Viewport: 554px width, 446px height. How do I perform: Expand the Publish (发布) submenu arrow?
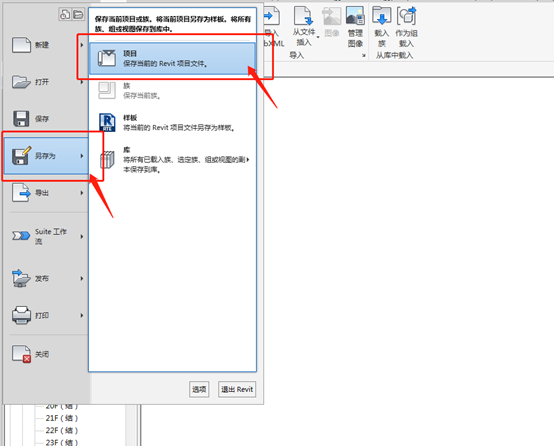[82, 278]
